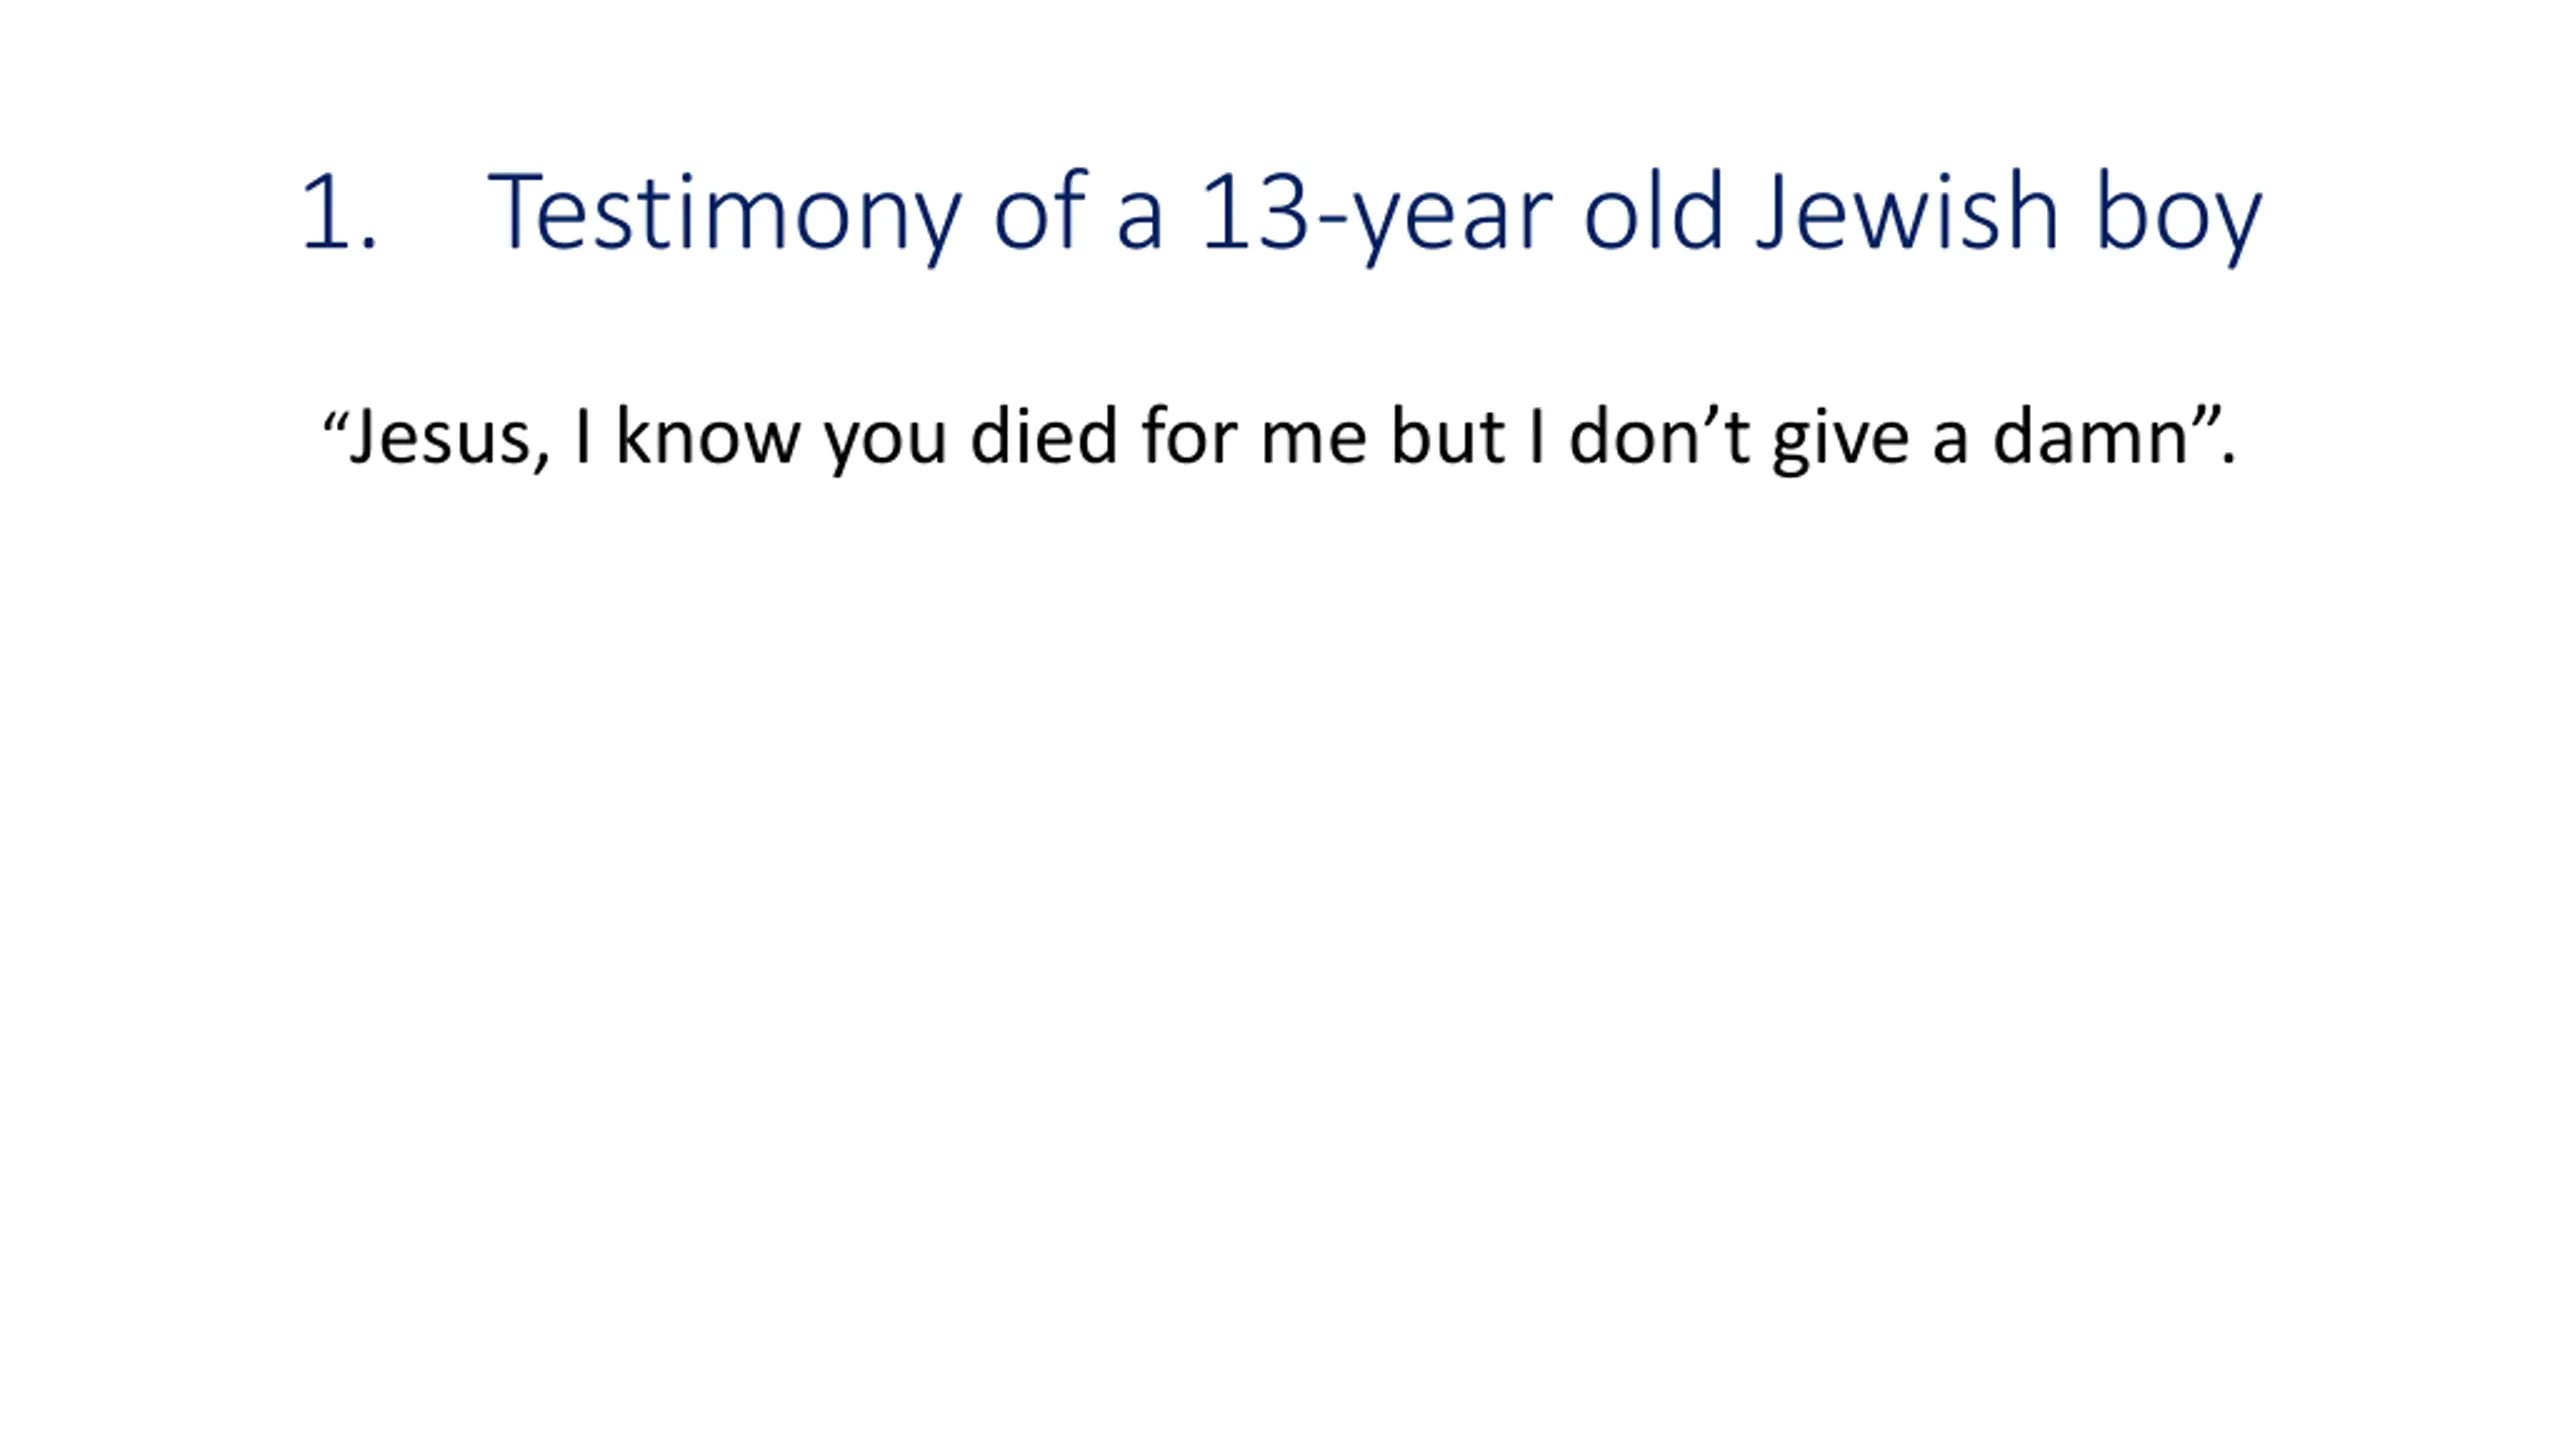Click the word "you" in the quote
This screenshot has height=1440, width=2560.
pyautogui.click(x=885, y=445)
